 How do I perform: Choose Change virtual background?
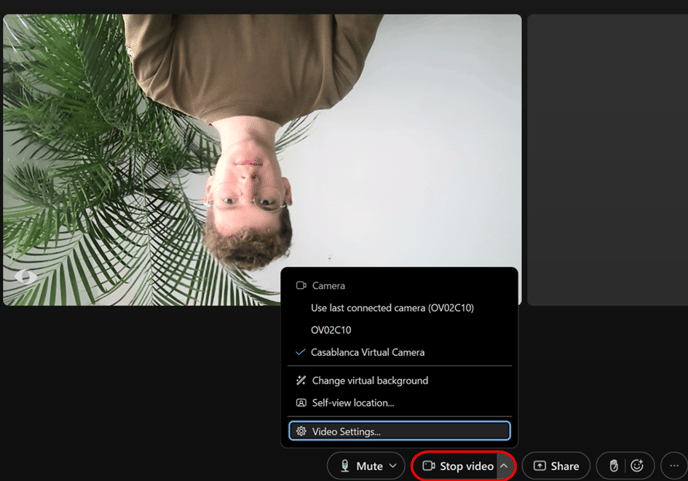tap(370, 381)
